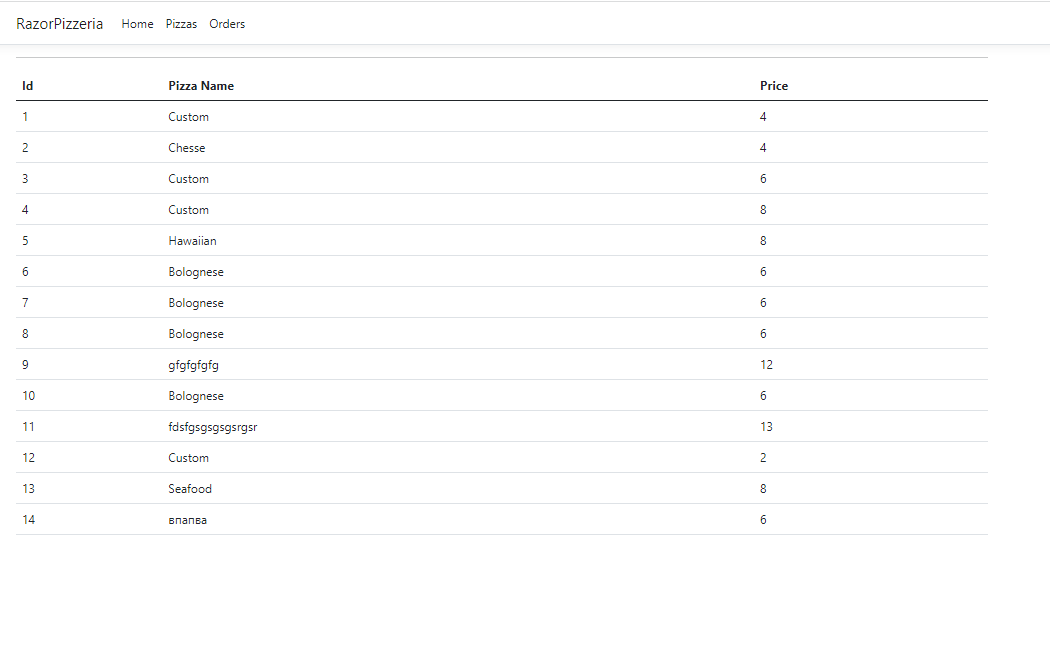1050x666 pixels.
Task: Click Id 14 at the bottom
Action: click(28, 519)
